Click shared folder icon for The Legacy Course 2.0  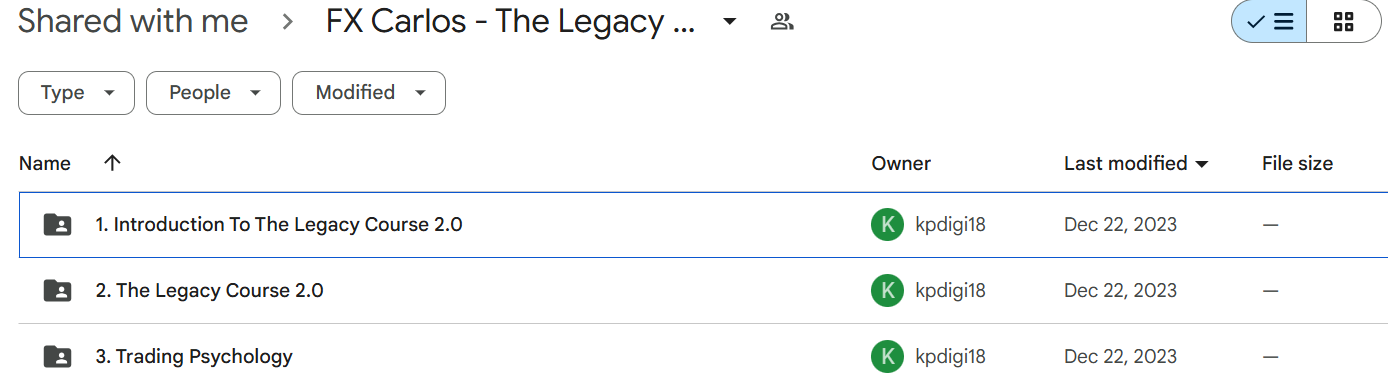coord(58,291)
